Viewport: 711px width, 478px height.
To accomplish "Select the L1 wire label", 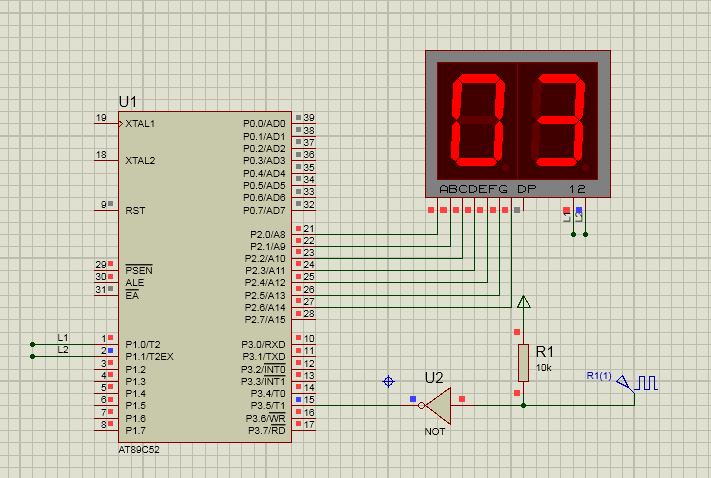I will (63, 336).
